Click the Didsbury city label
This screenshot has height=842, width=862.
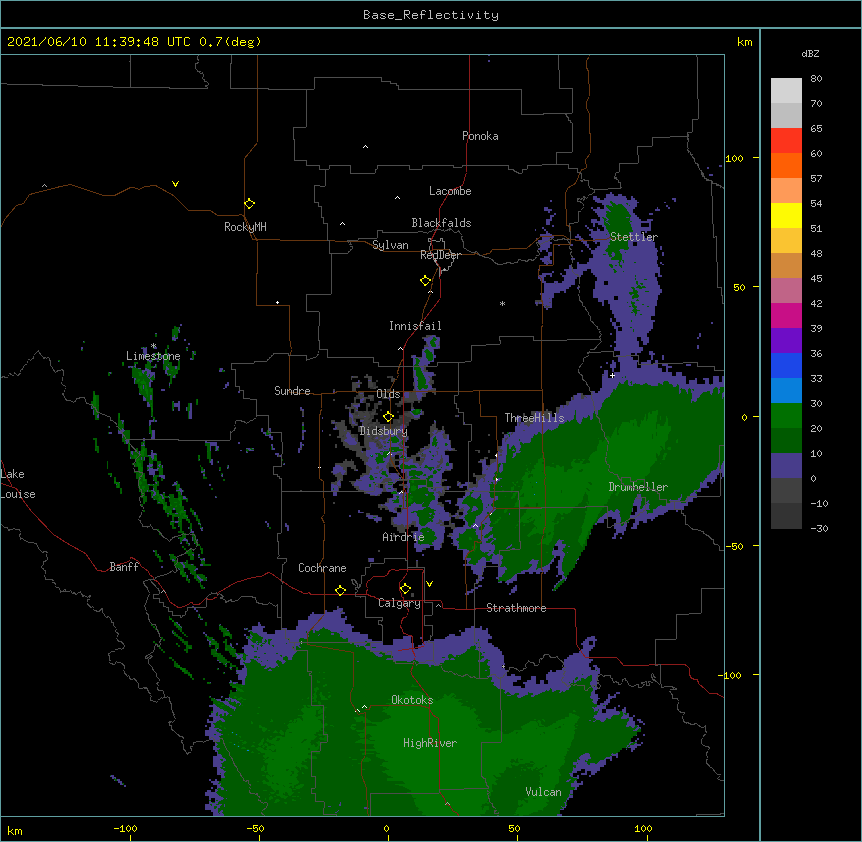383,431
